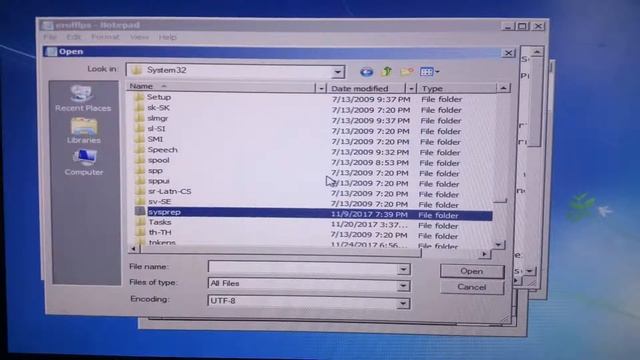The image size is (640, 360).
Task: Close the Open dialog with X
Action: coord(508,53)
